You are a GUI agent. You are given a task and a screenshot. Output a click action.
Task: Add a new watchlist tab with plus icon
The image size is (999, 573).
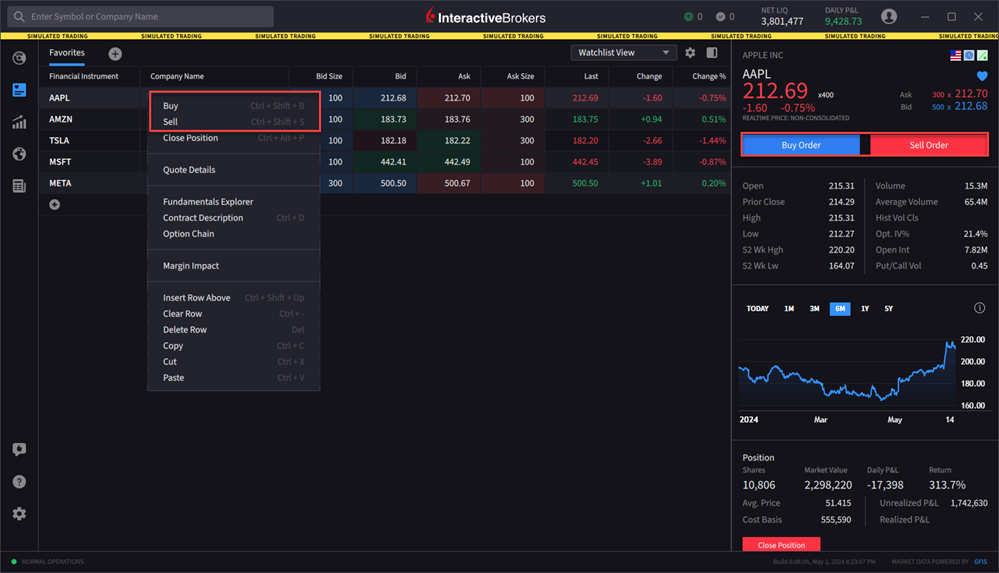115,54
